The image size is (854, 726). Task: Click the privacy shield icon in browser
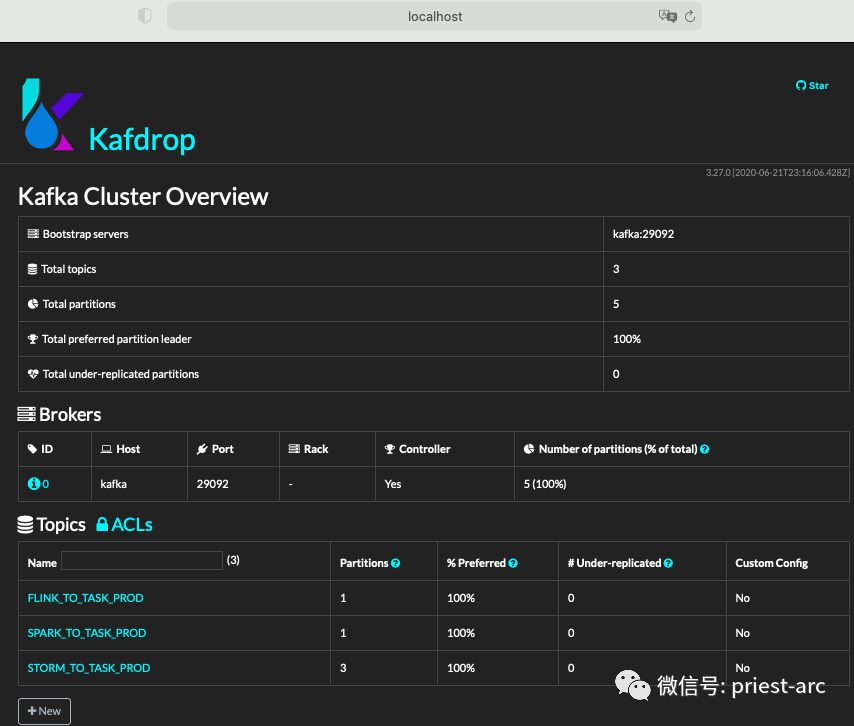pyautogui.click(x=144, y=17)
